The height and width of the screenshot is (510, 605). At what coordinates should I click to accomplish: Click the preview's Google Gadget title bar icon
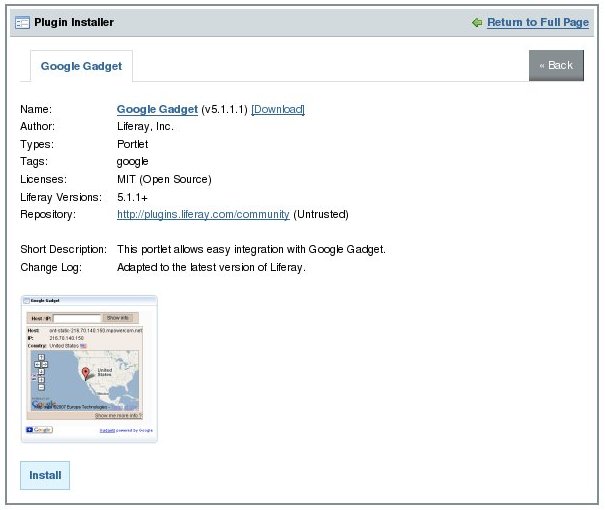pos(27,300)
